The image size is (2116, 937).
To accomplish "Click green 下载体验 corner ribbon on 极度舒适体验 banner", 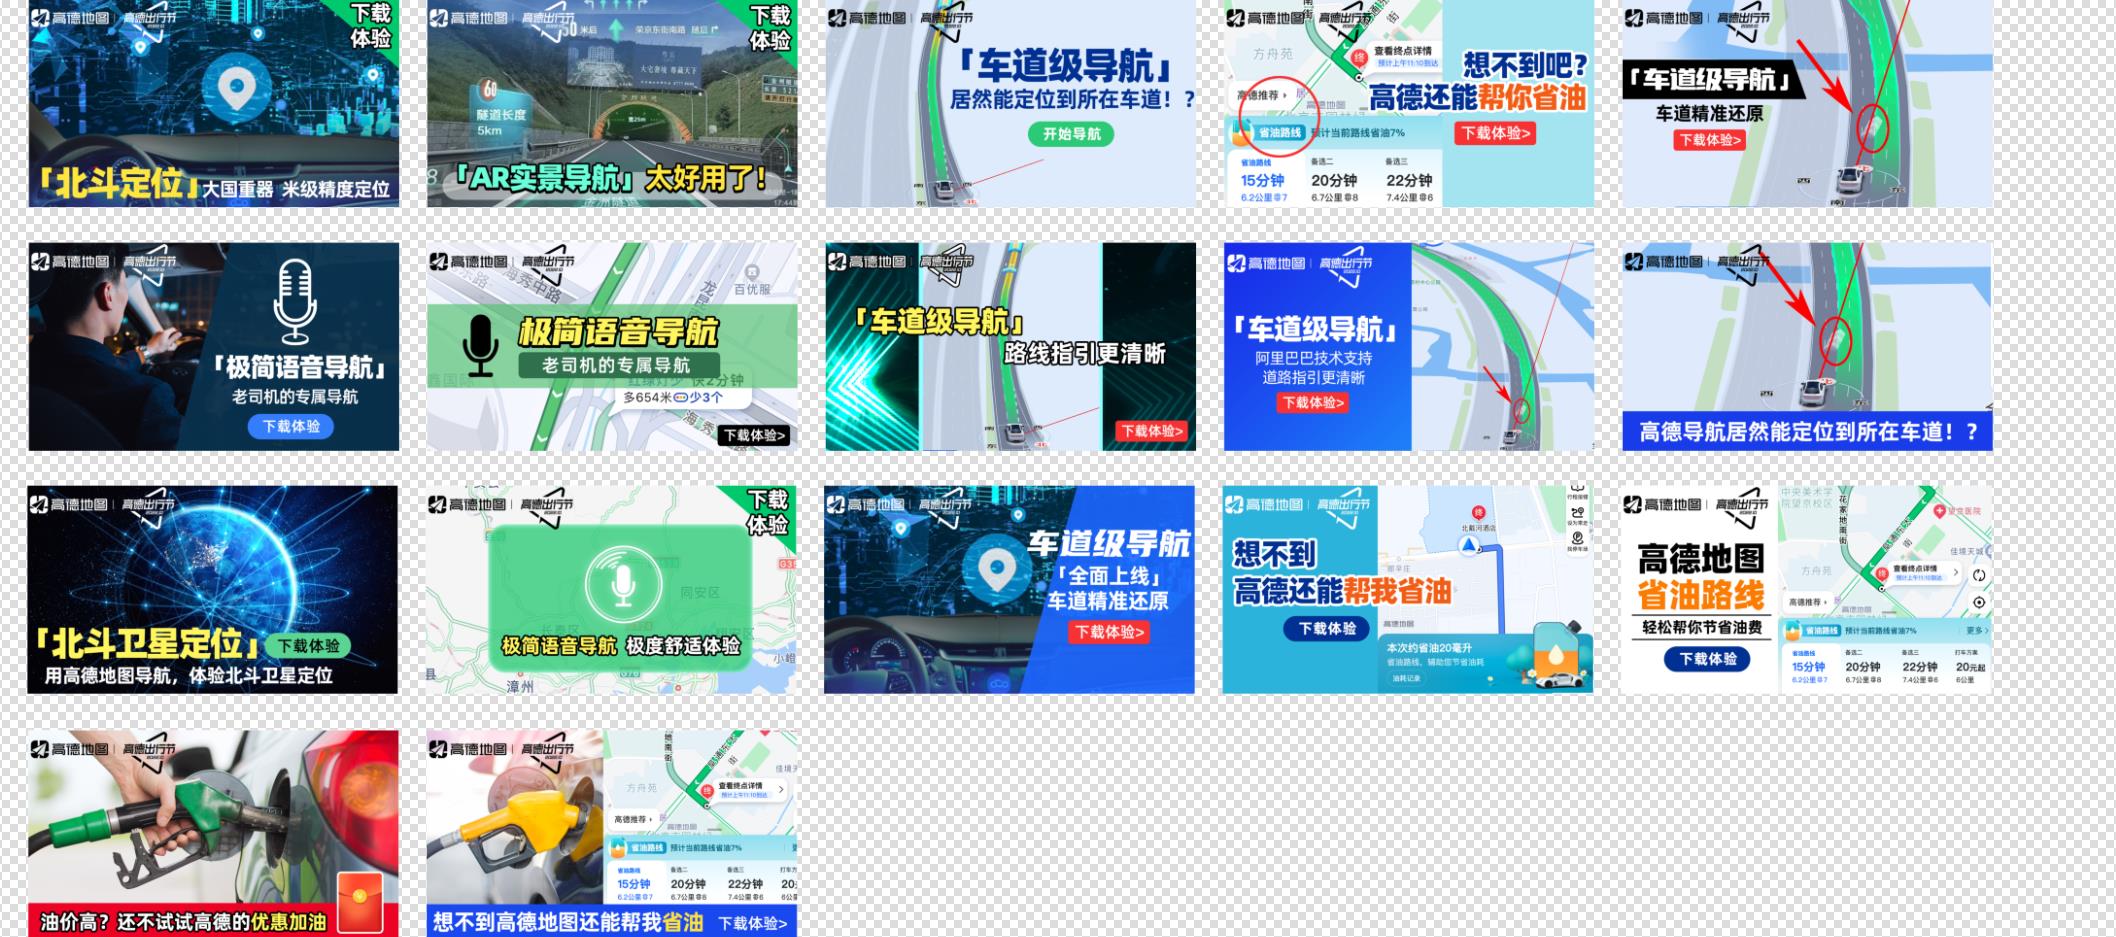I will 768,512.
